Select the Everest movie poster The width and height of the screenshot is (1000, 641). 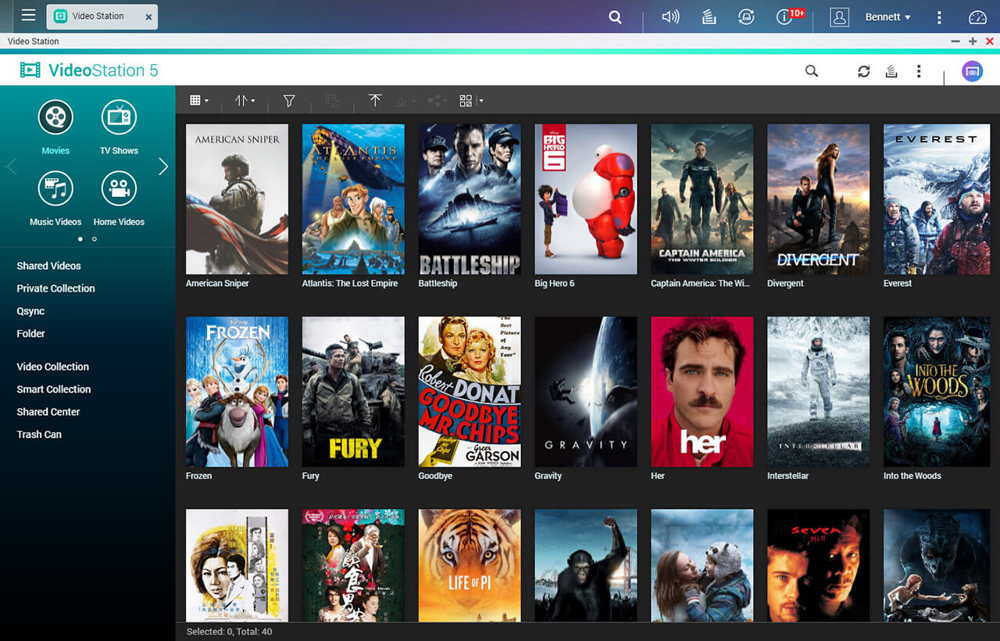pos(936,199)
